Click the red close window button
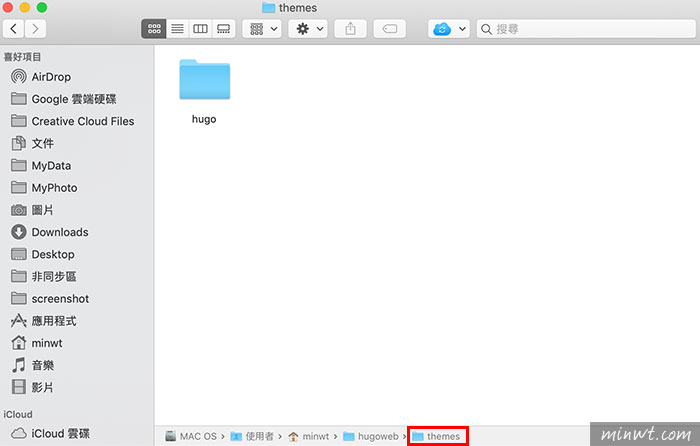Screen dimensions: 700x446 pos(8,8)
